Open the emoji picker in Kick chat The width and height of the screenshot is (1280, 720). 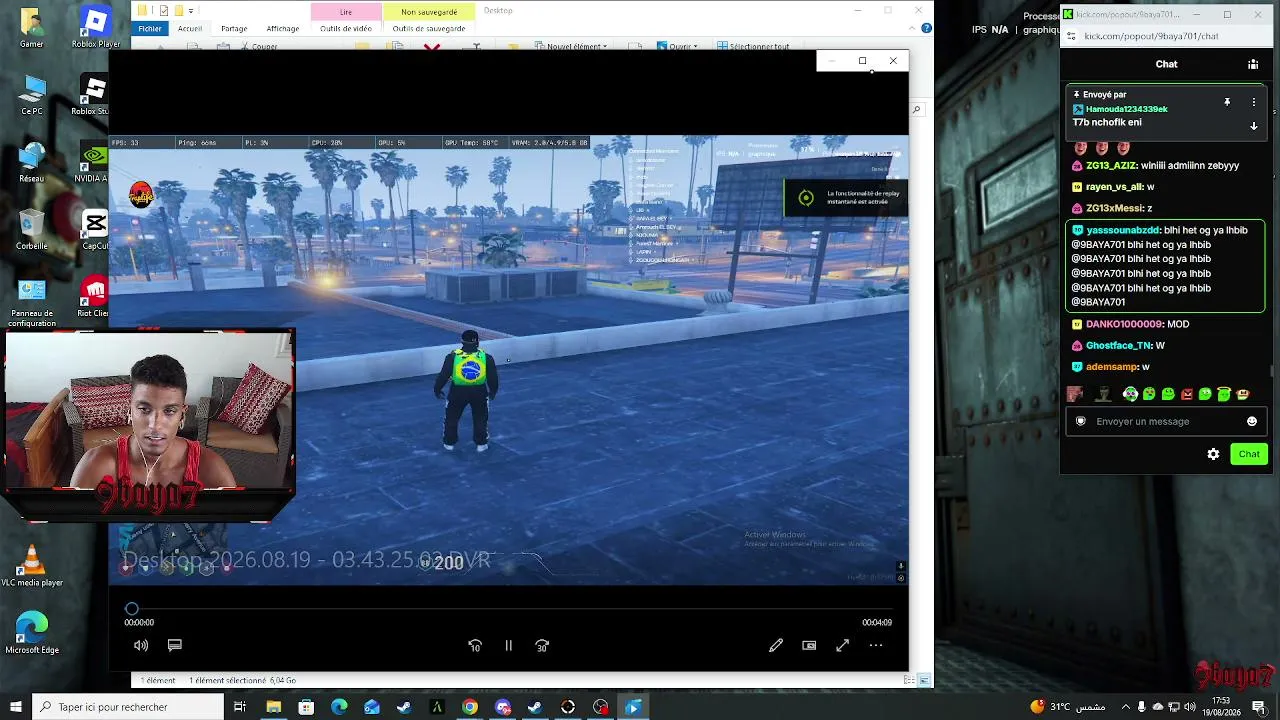(1252, 421)
